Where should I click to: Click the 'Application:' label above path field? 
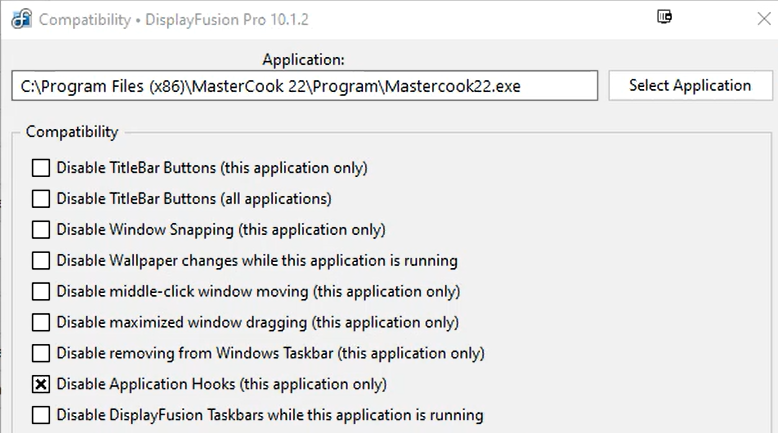coord(303,60)
